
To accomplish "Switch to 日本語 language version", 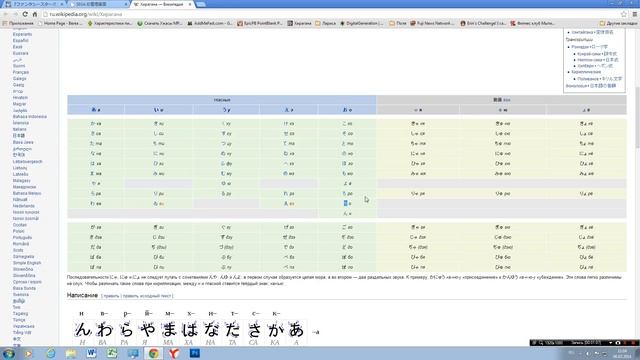I will tap(19, 136).
